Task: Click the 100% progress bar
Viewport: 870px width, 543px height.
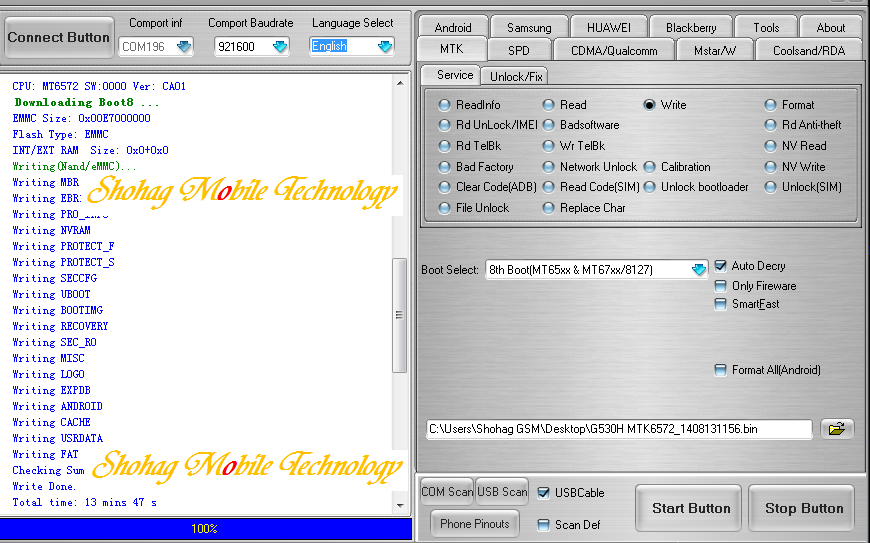Action: coord(205,529)
